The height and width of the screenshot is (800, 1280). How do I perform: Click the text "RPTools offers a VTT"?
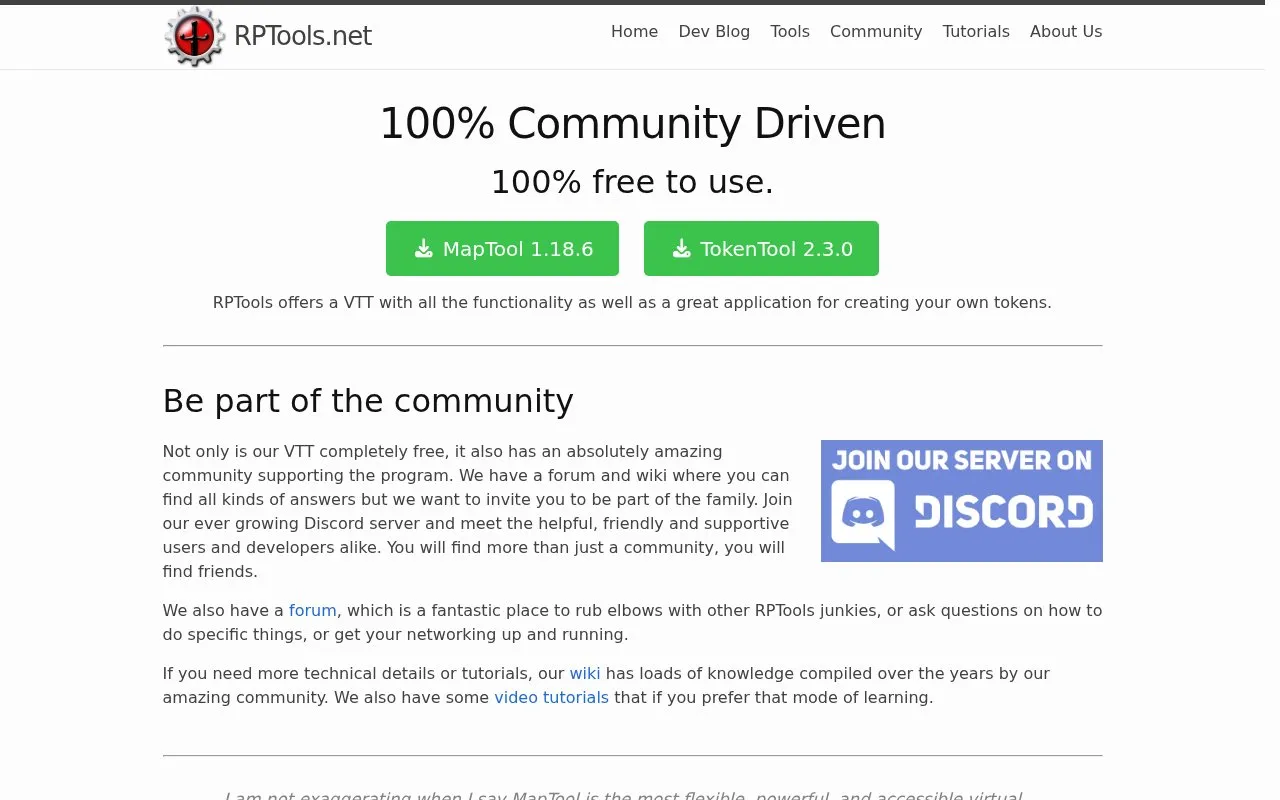(x=293, y=302)
